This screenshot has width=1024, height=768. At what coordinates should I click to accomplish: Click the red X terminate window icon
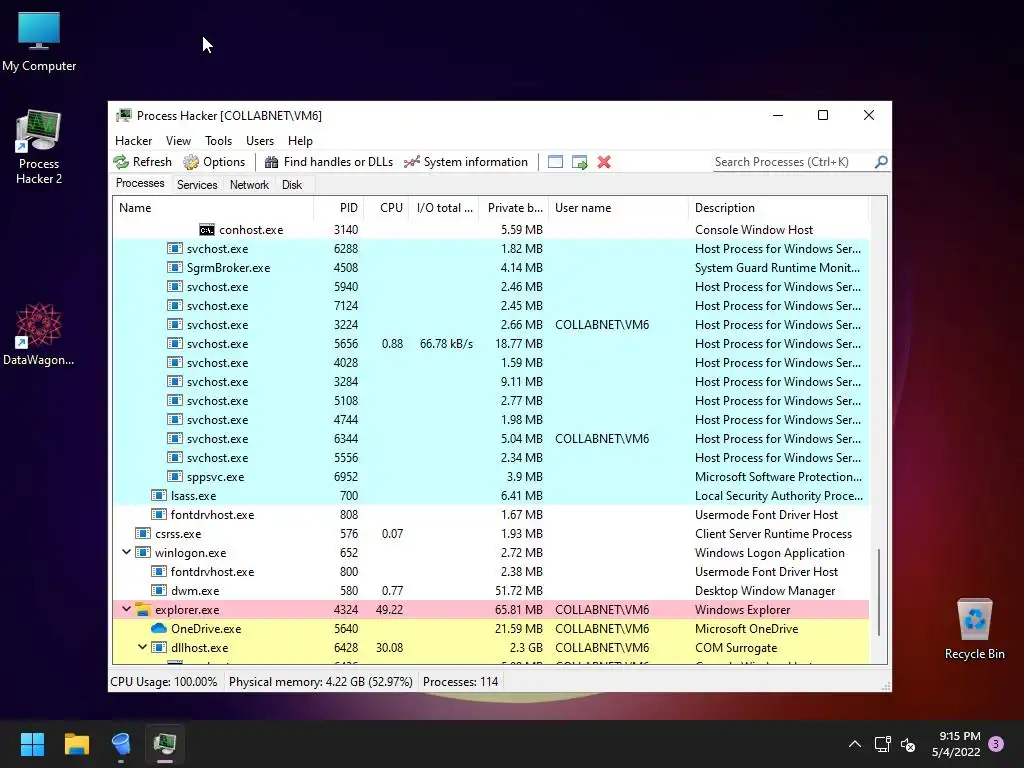(604, 162)
